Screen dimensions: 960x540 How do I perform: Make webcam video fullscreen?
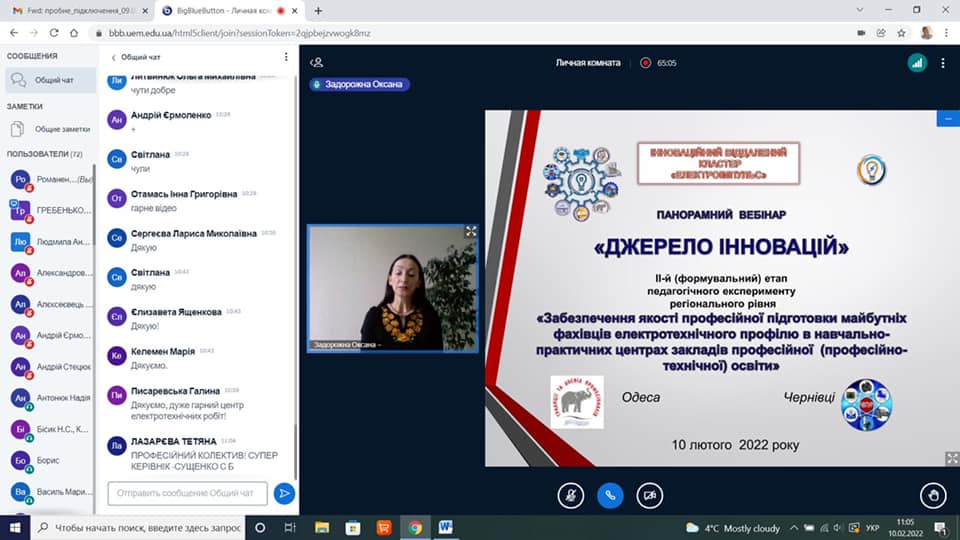point(471,231)
